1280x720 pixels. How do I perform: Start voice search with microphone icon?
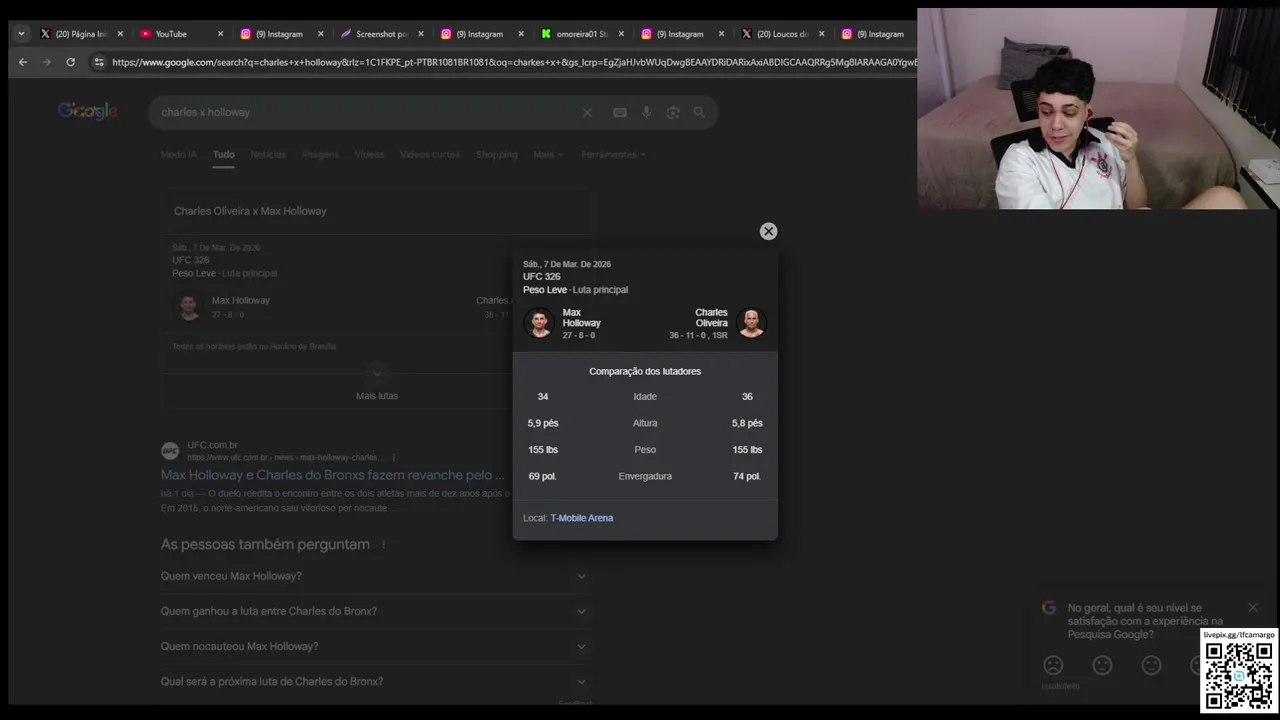click(x=646, y=112)
